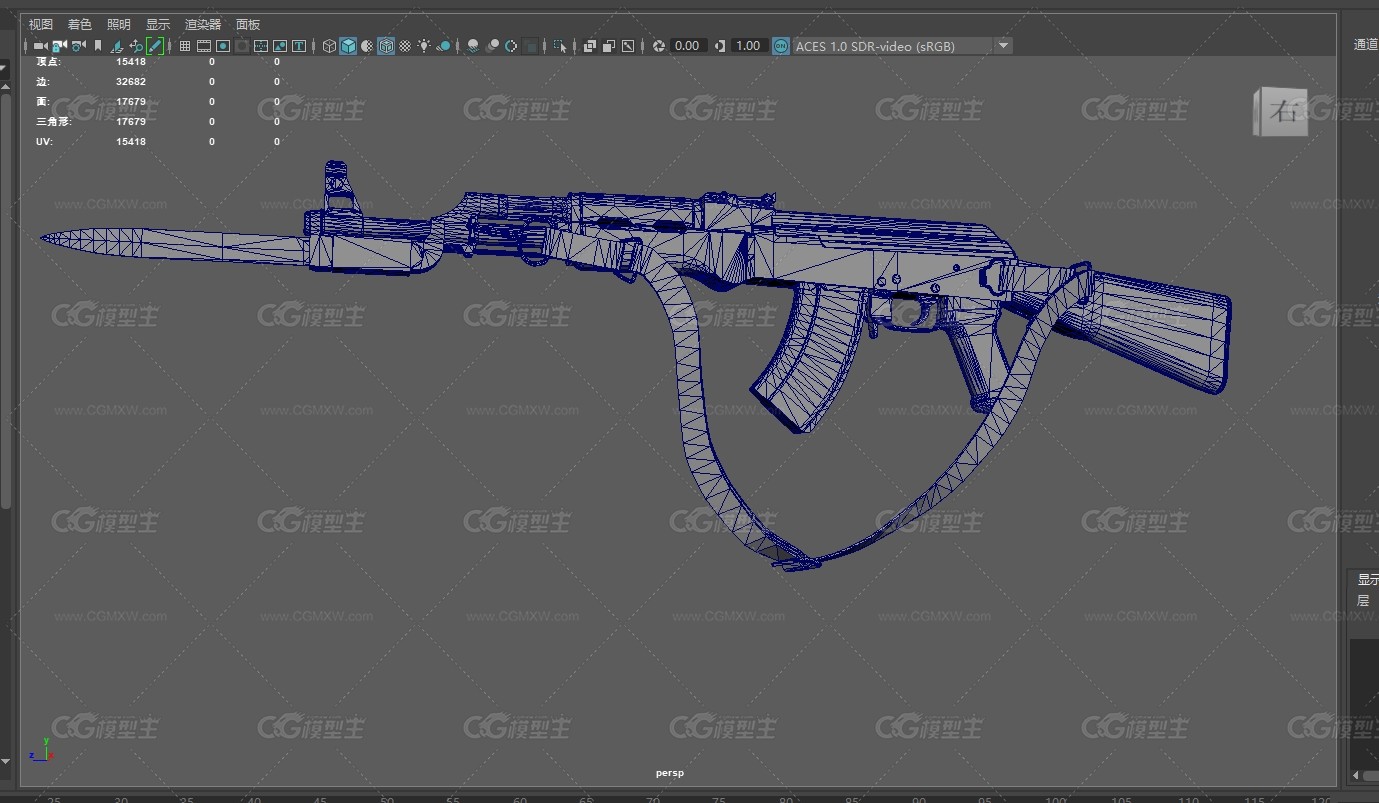This screenshot has width=1379, height=803.
Task: Click the Exposure value field 0.00
Action: tap(688, 46)
